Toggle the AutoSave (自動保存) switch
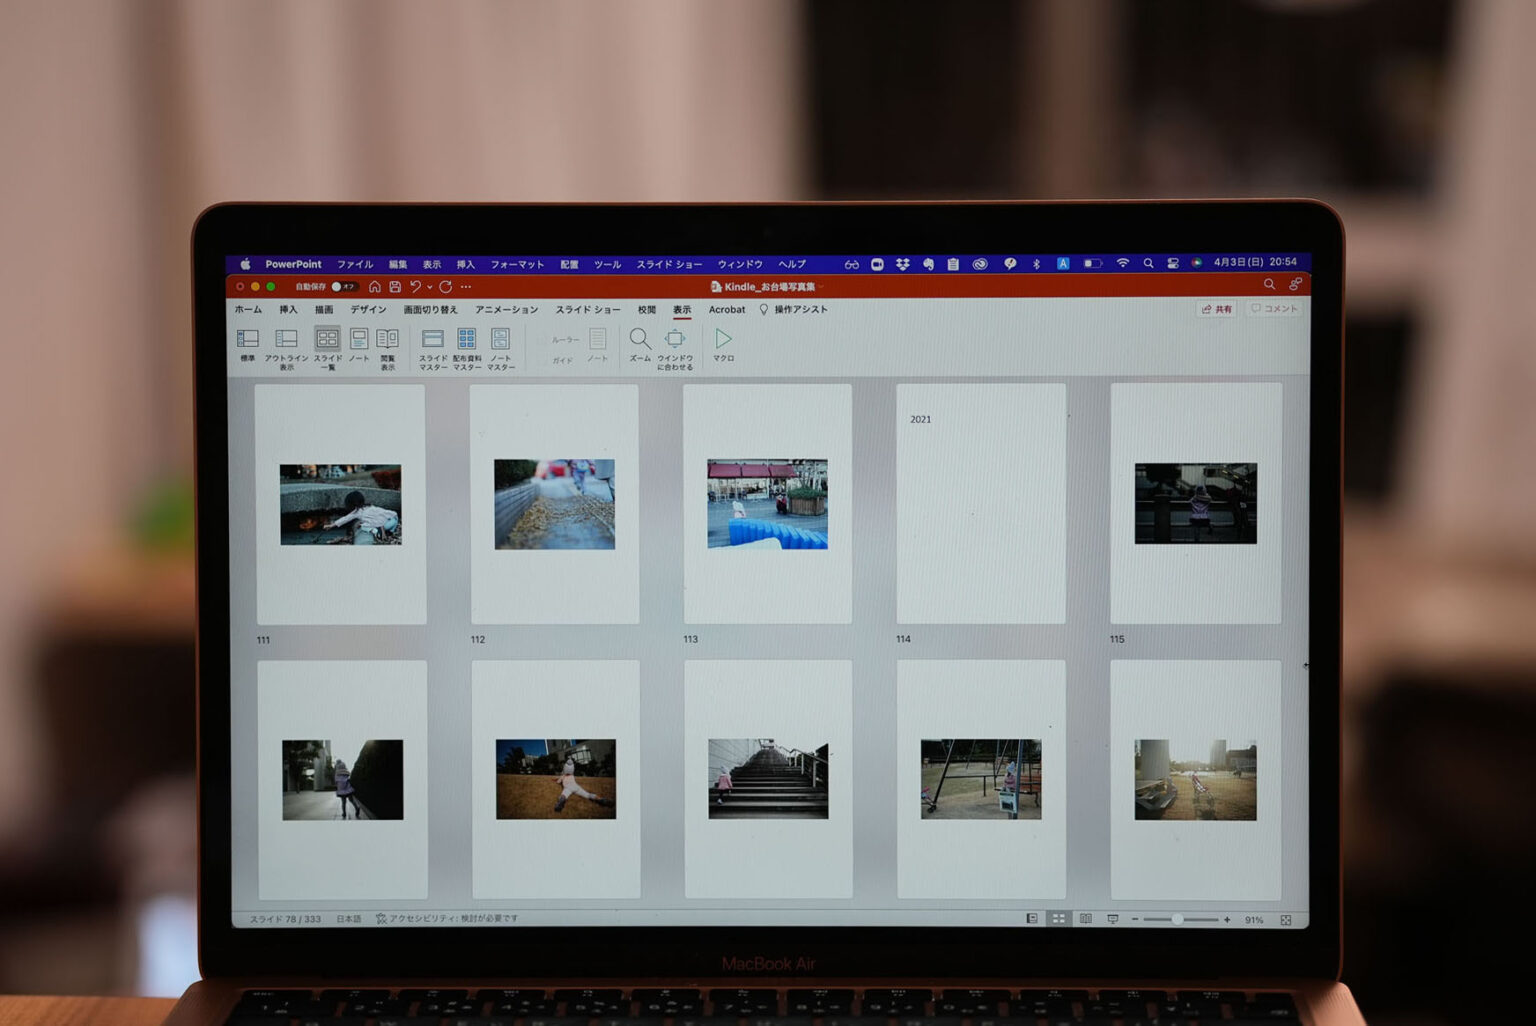Screen dimensions: 1536x1026 coord(342,287)
